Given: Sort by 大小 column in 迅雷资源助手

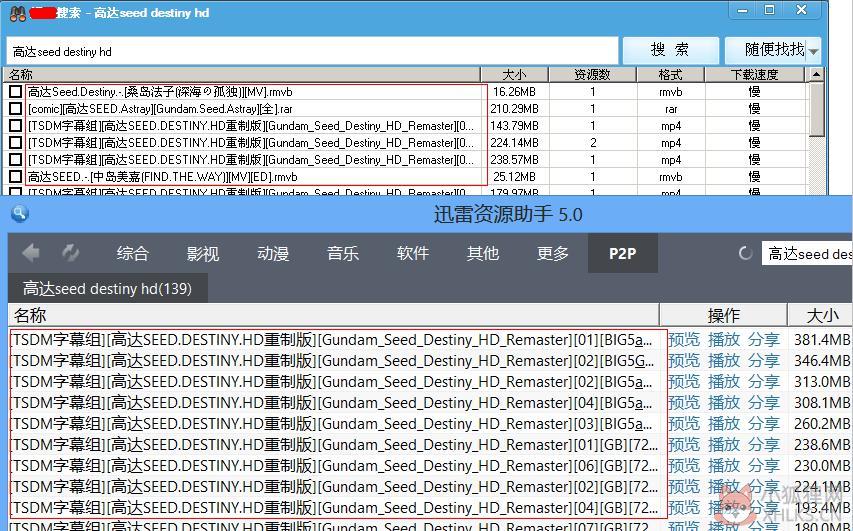Looking at the screenshot, I should 820,315.
